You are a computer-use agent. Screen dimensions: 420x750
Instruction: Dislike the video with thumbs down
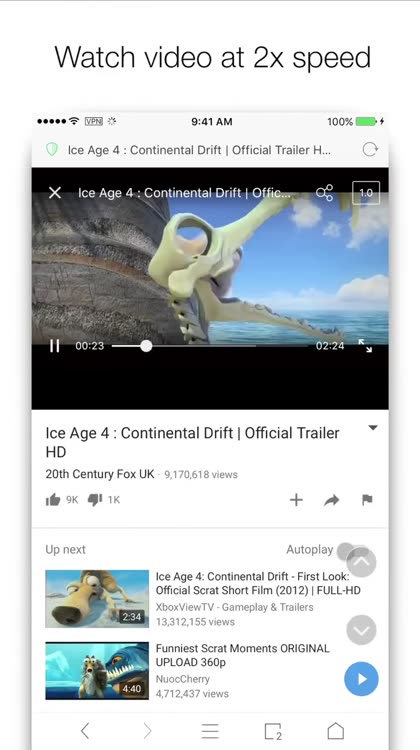pyautogui.click(x=95, y=500)
